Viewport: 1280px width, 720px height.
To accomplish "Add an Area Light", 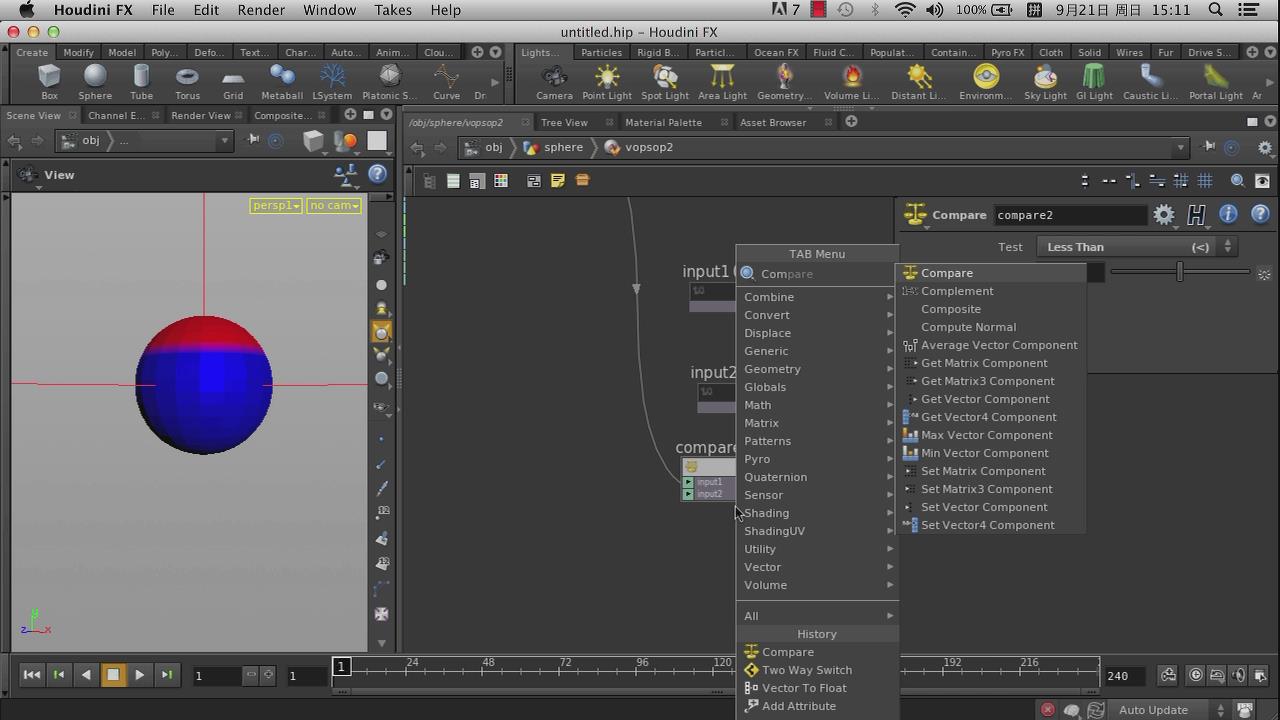I will pos(722,82).
